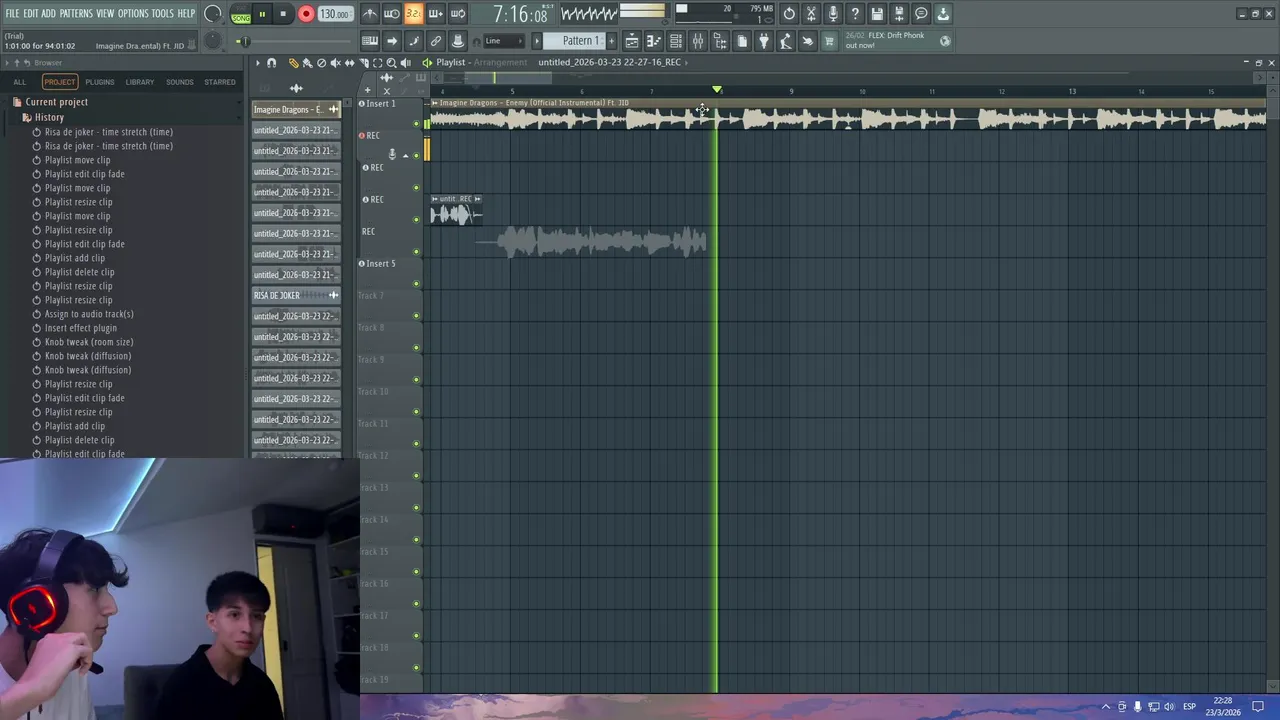Open the PATTERNS menu
The width and height of the screenshot is (1280, 720).
point(76,13)
